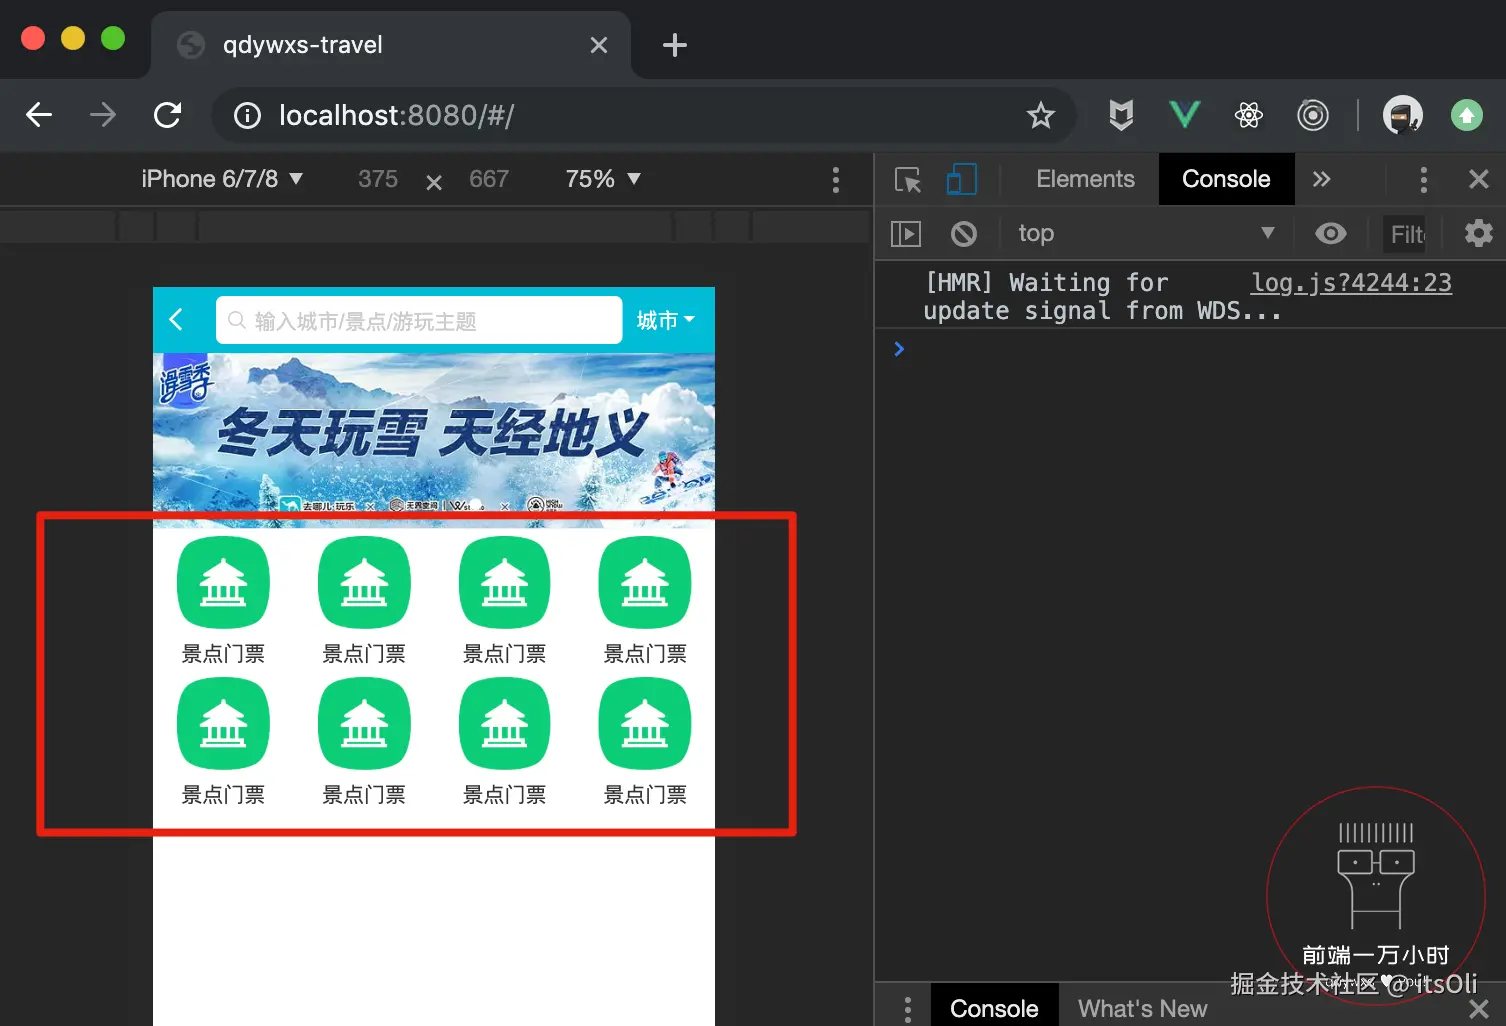Switch to the Elements panel
This screenshot has height=1026, width=1506.
pyautogui.click(x=1085, y=179)
